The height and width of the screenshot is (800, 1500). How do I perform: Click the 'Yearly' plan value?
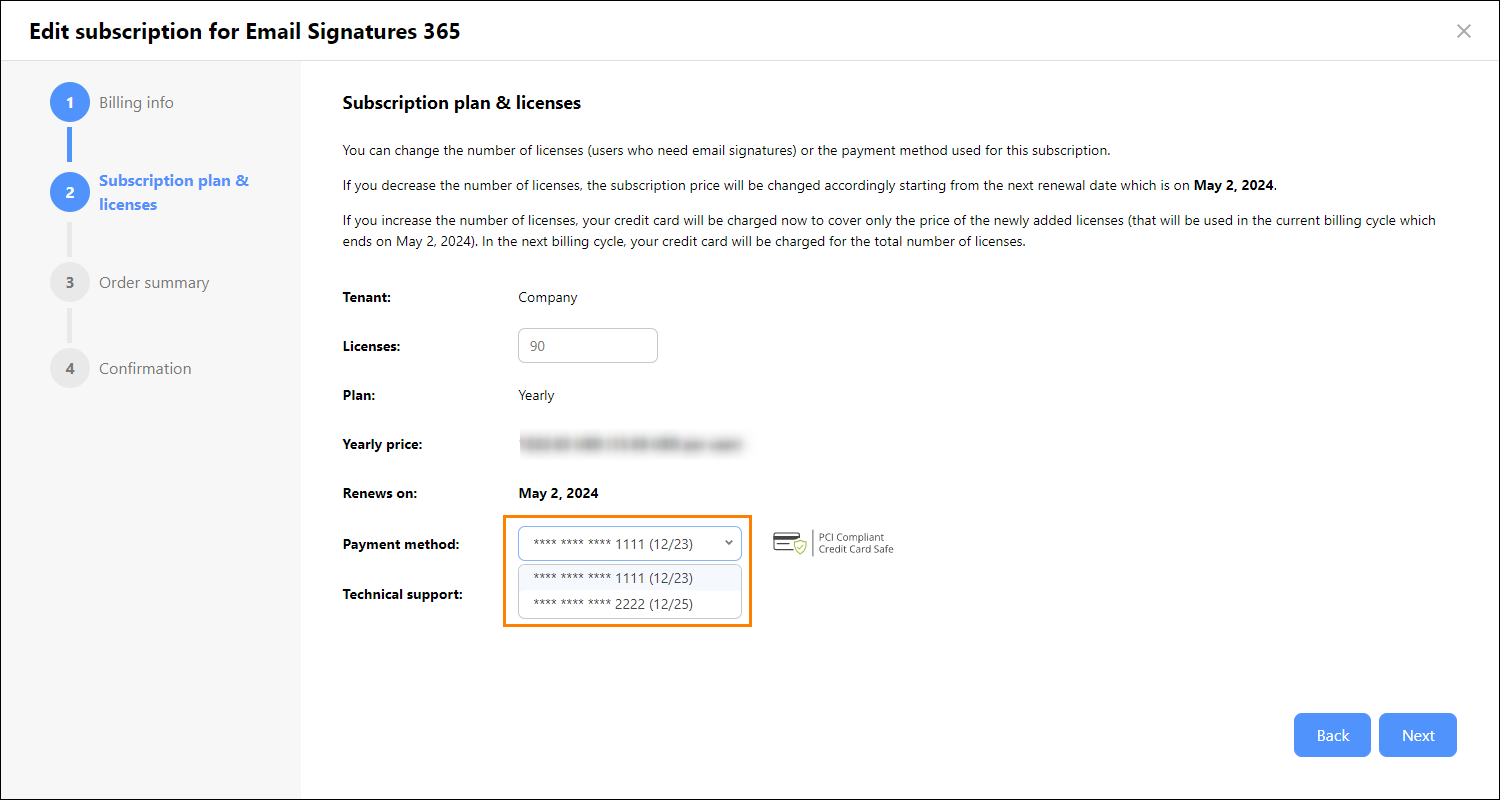pos(536,395)
